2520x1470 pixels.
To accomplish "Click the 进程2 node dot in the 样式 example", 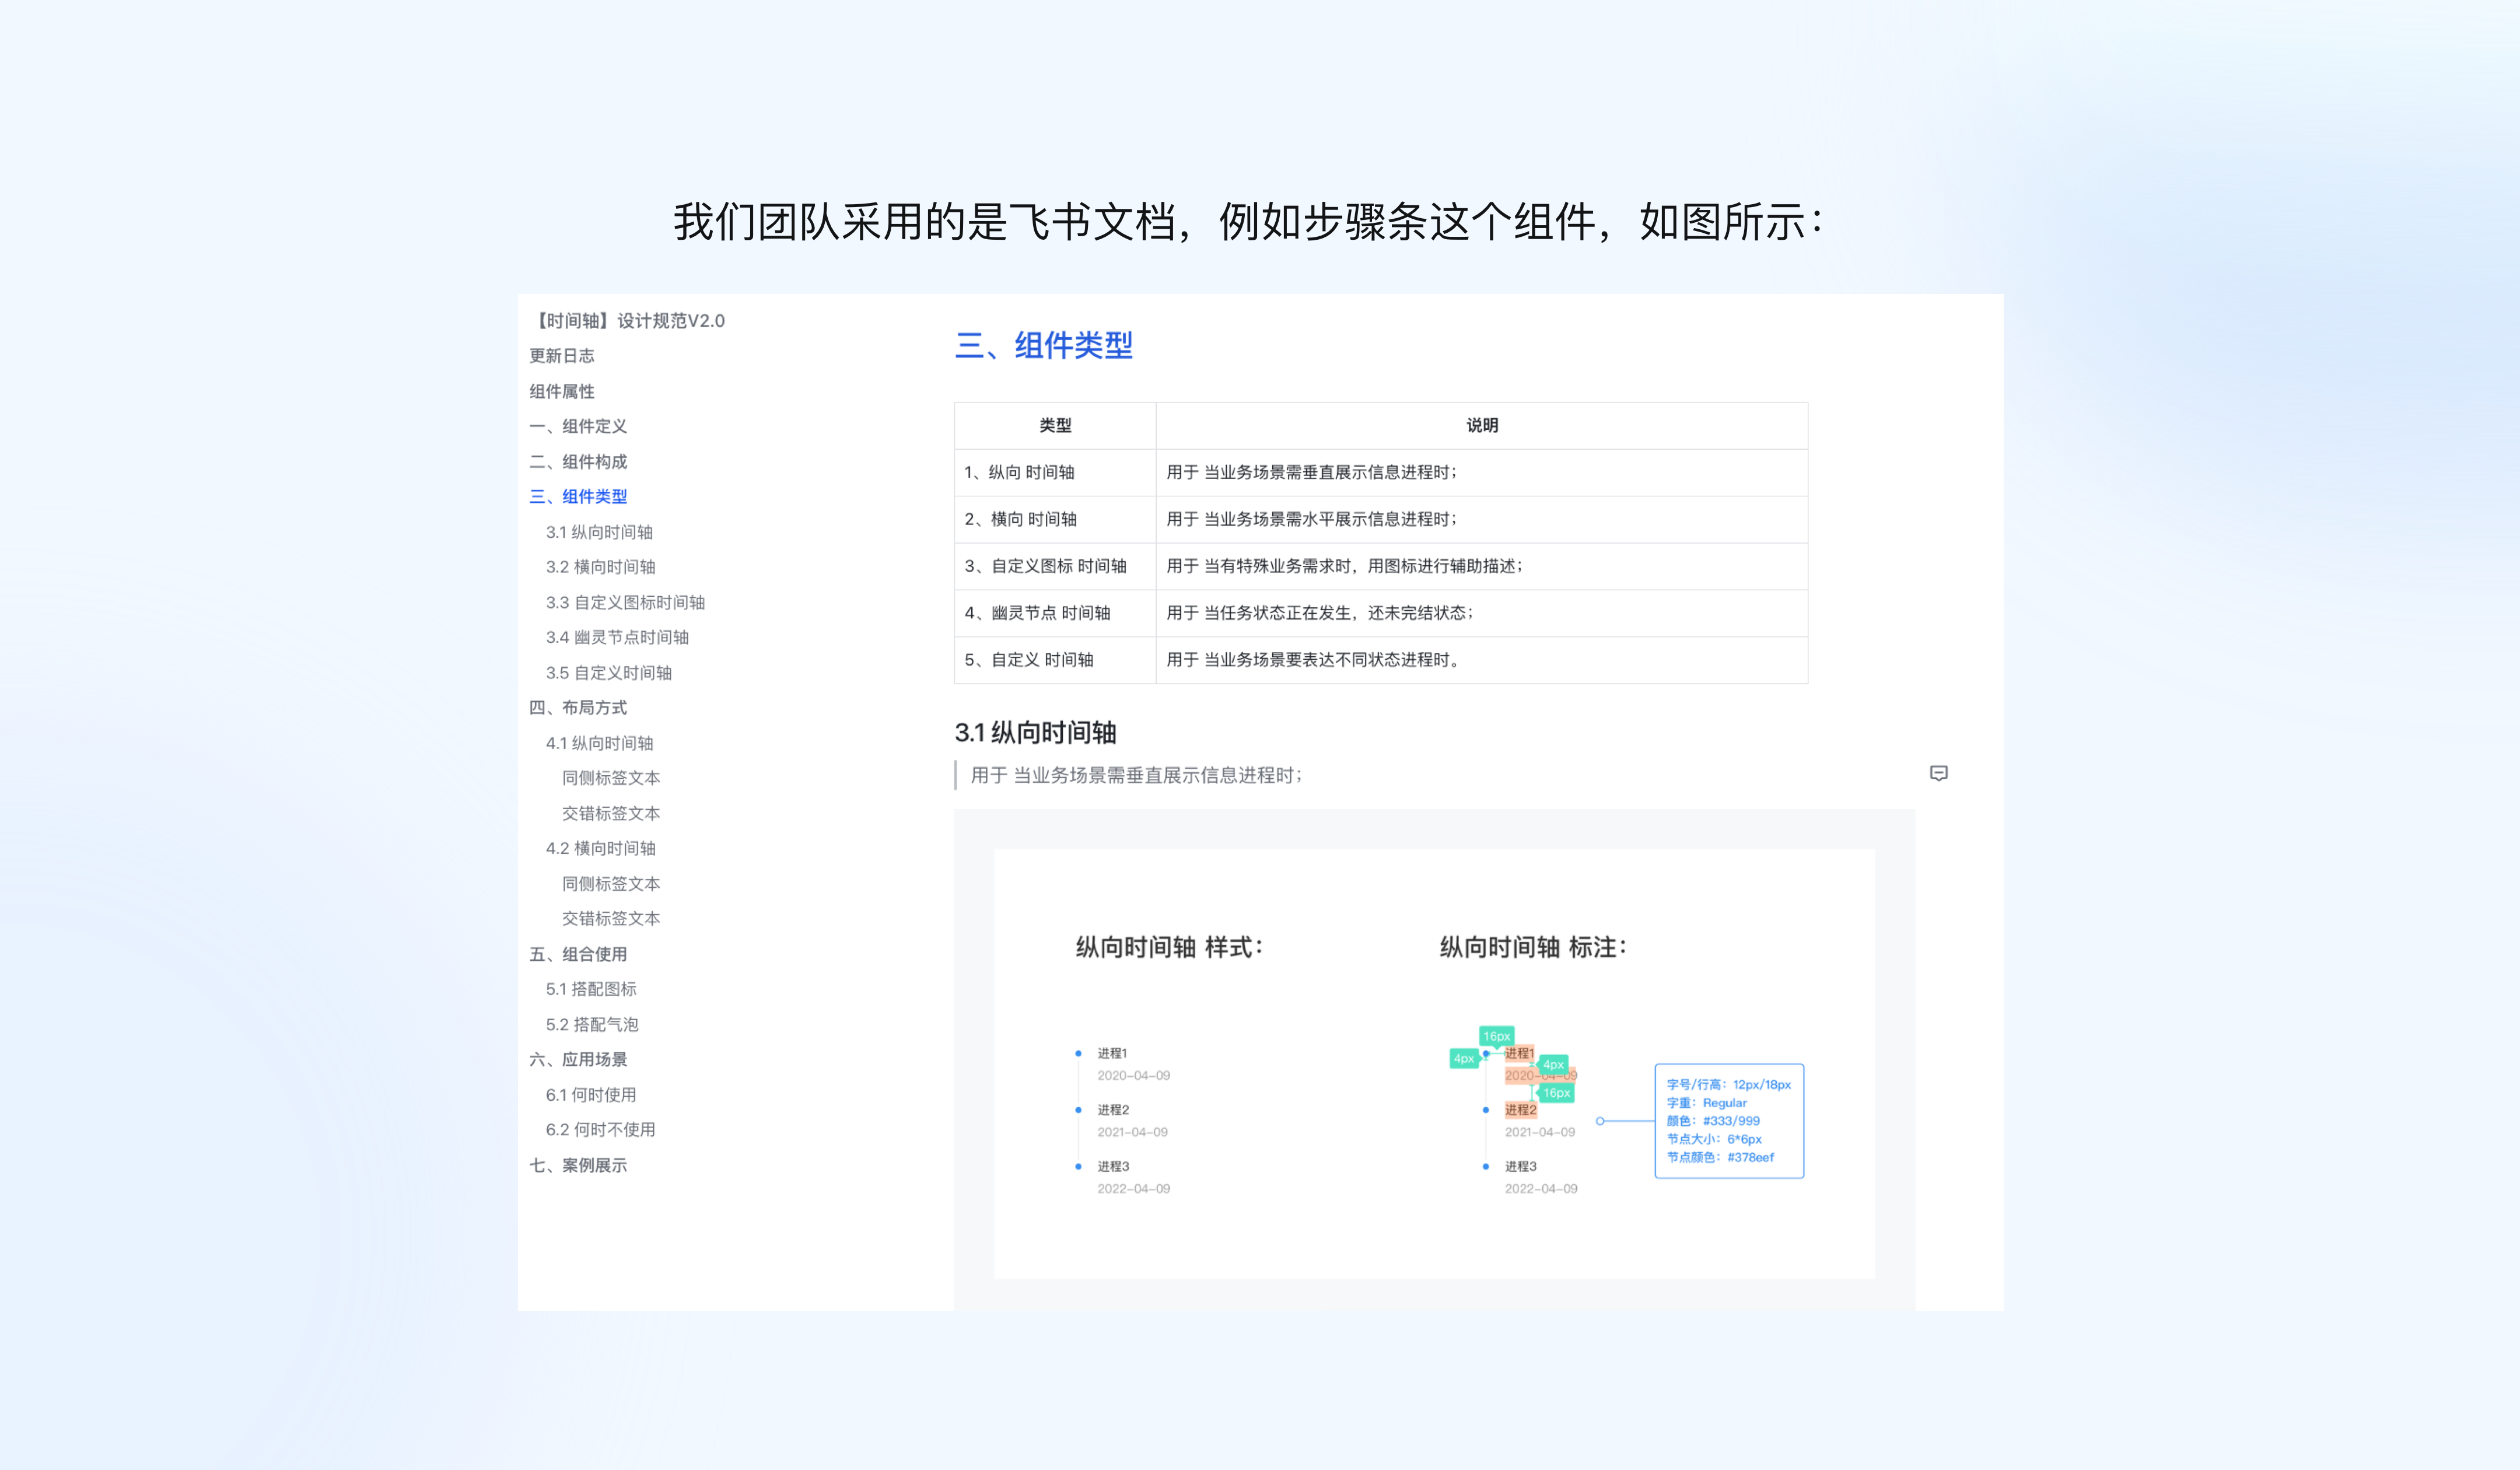I will coord(1078,1110).
